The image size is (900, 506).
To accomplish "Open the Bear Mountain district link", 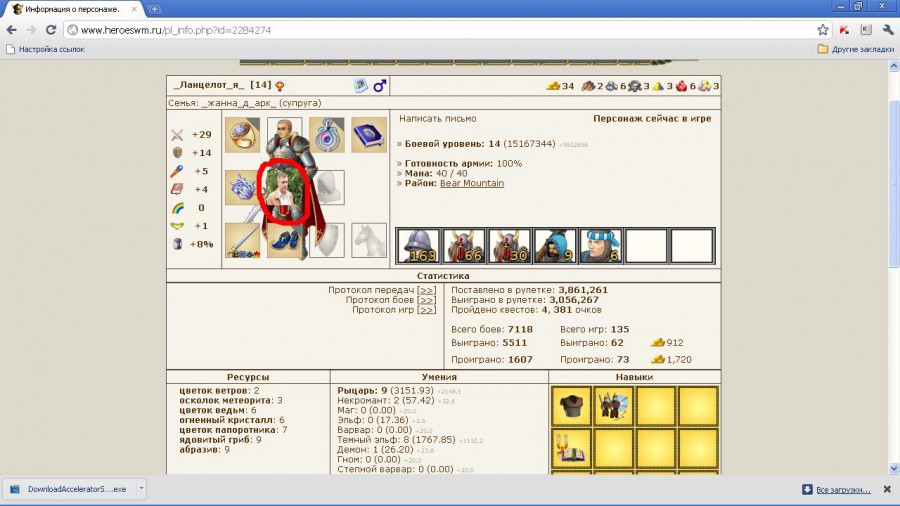I will [x=472, y=183].
